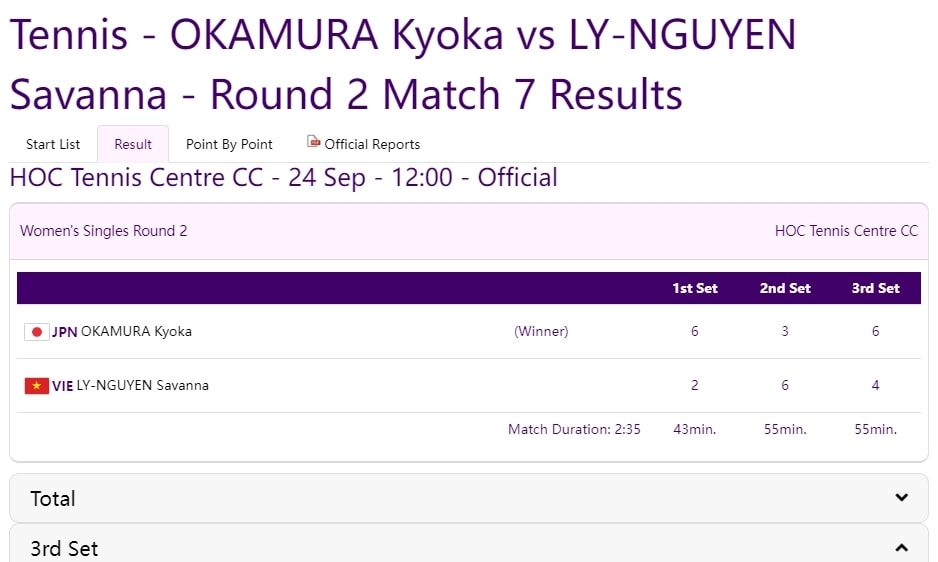Click the Women's Singles Round 2 label

(x=103, y=231)
